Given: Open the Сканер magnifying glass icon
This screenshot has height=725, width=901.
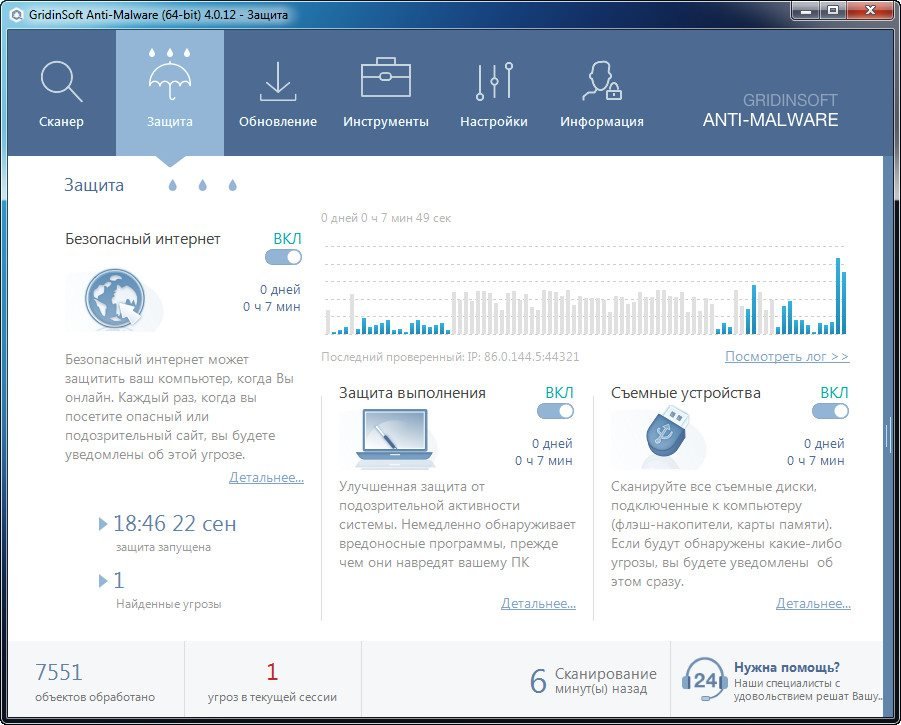Looking at the screenshot, I should [61, 81].
